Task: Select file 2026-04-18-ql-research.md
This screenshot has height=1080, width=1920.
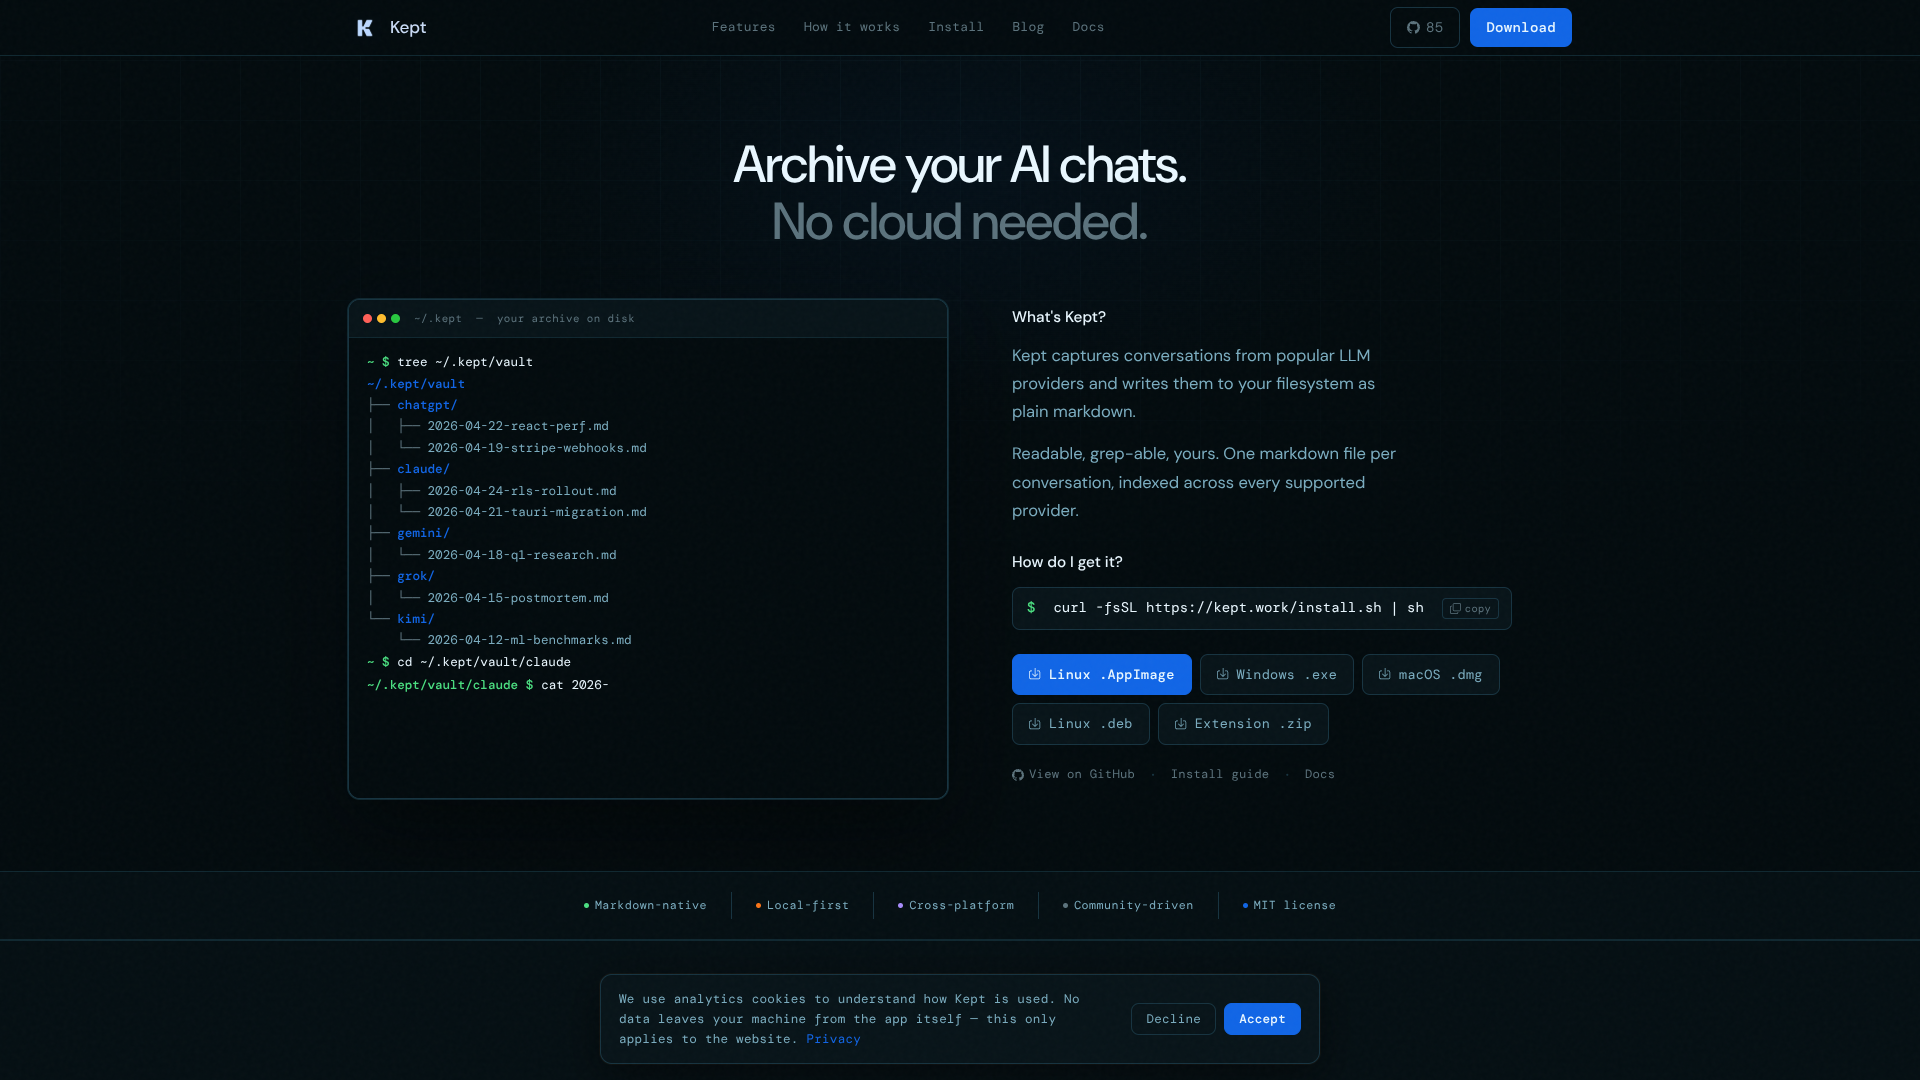Action: click(522, 555)
